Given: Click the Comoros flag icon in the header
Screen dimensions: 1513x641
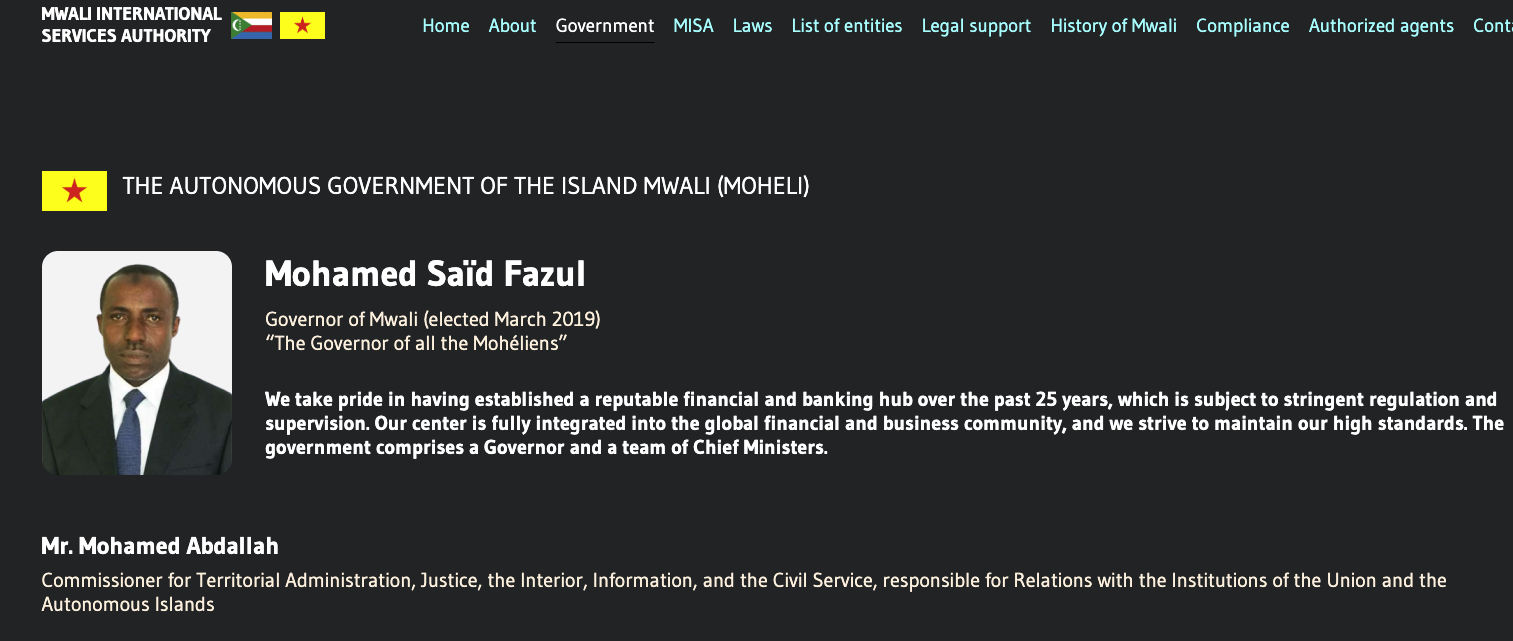Looking at the screenshot, I should coord(251,25).
